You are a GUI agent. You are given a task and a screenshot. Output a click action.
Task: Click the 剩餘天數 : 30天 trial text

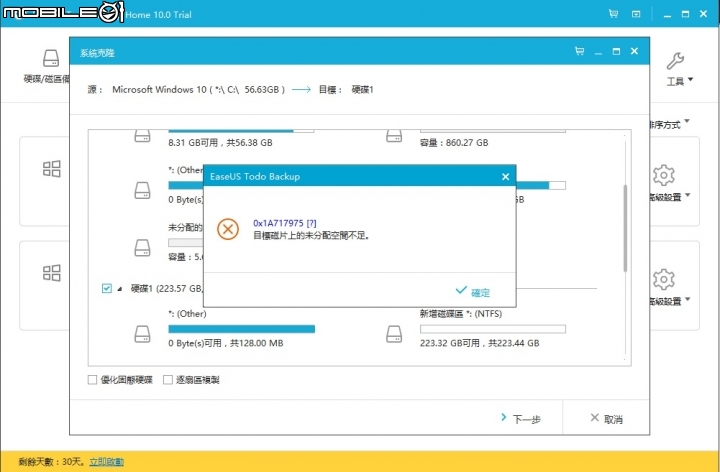[52, 461]
